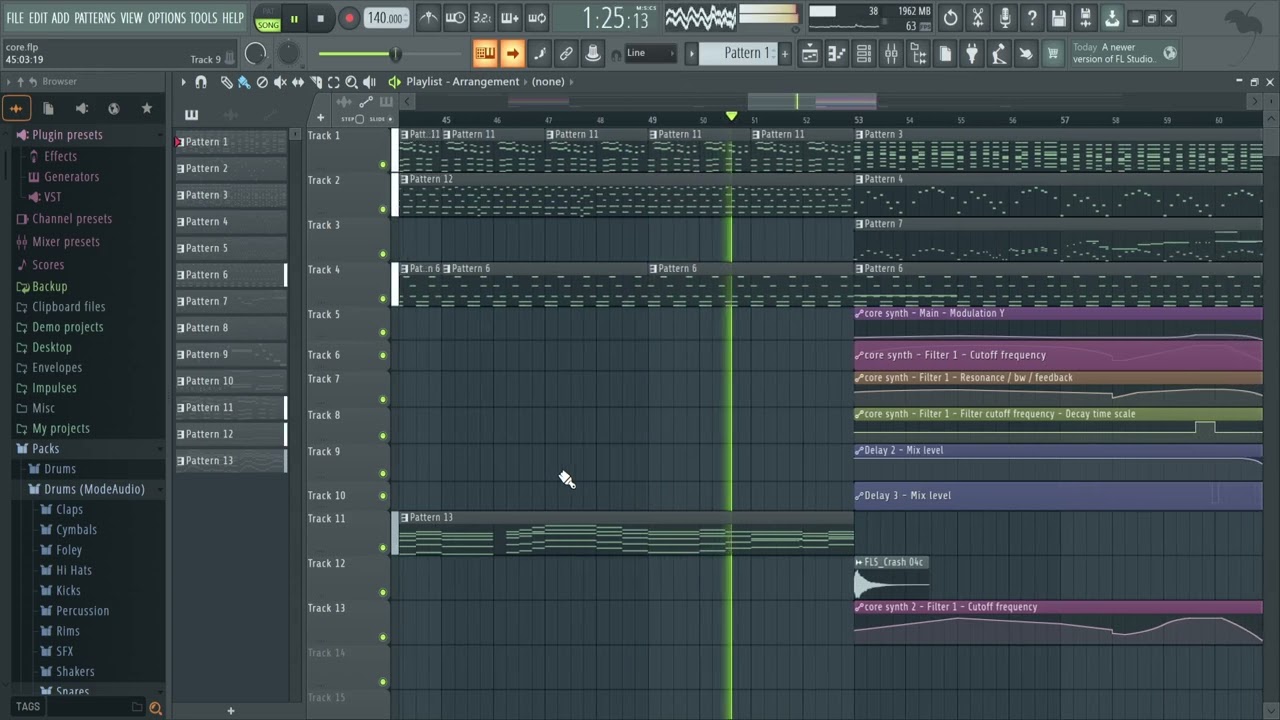Viewport: 1280px width, 720px height.
Task: Select the Zoom tool in Playlist
Action: coord(351,82)
